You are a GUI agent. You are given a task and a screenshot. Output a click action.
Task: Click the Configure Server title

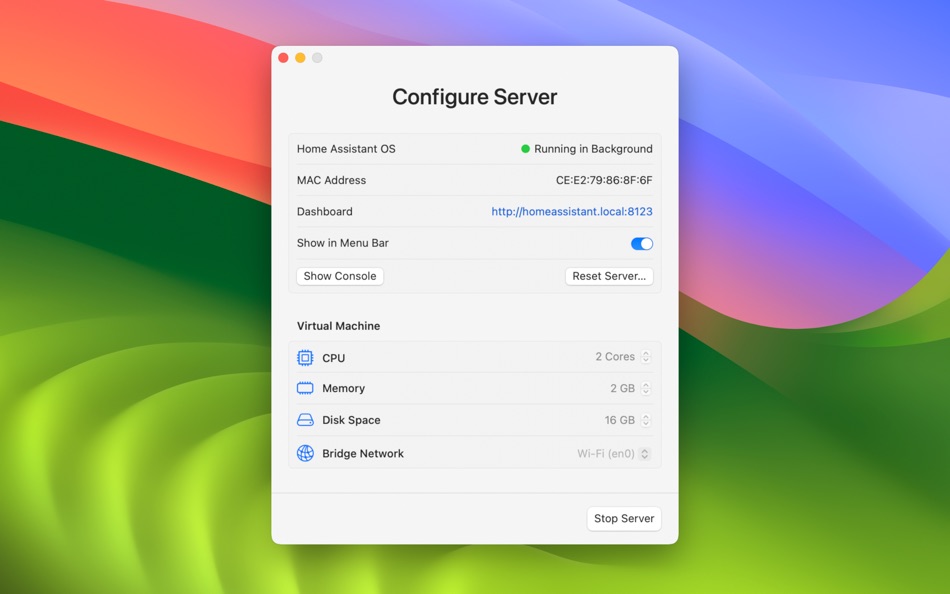(474, 97)
